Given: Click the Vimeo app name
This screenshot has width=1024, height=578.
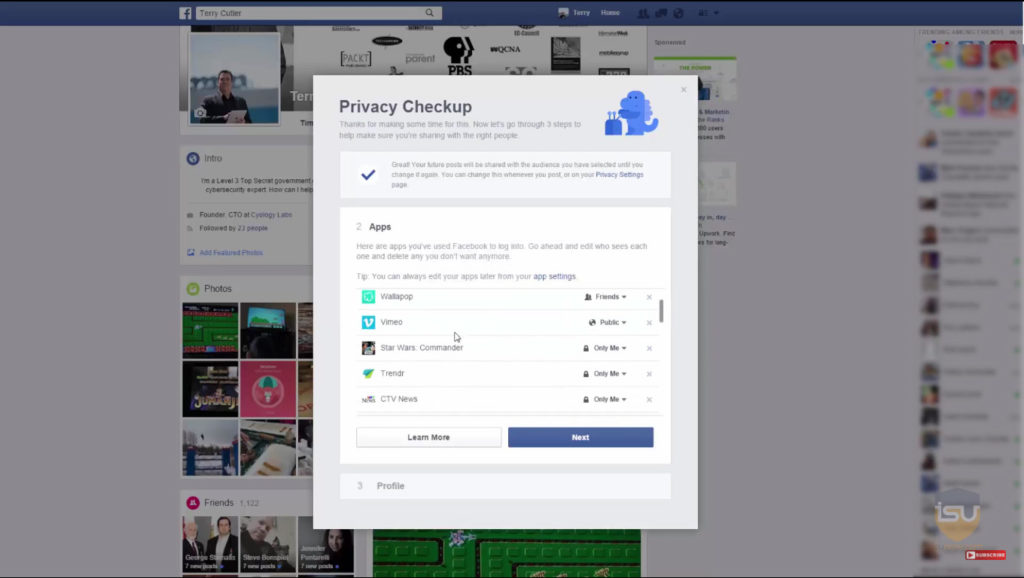Looking at the screenshot, I should click(x=391, y=323).
